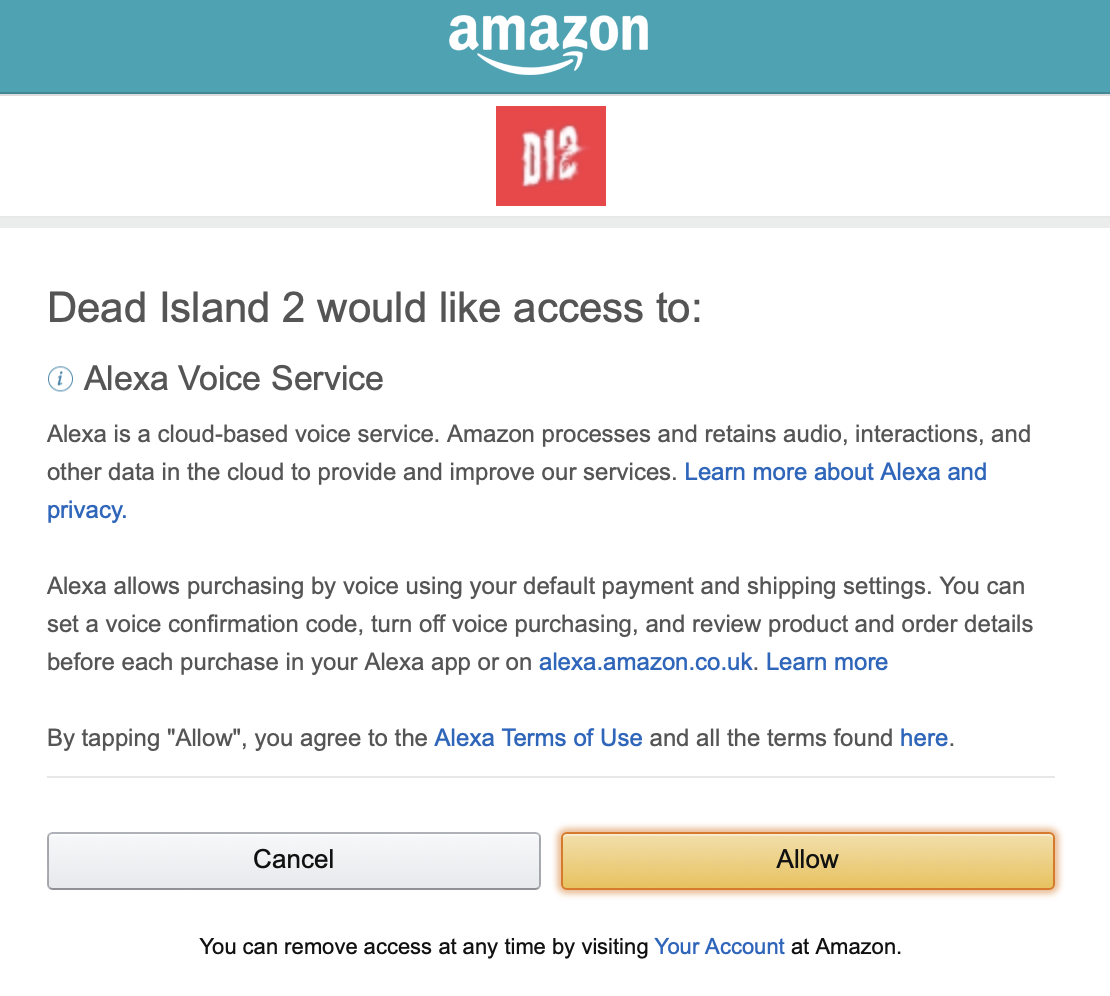Click the voice purchasing settings paragraph
Screen dimensions: 1110x996
(x=540, y=624)
